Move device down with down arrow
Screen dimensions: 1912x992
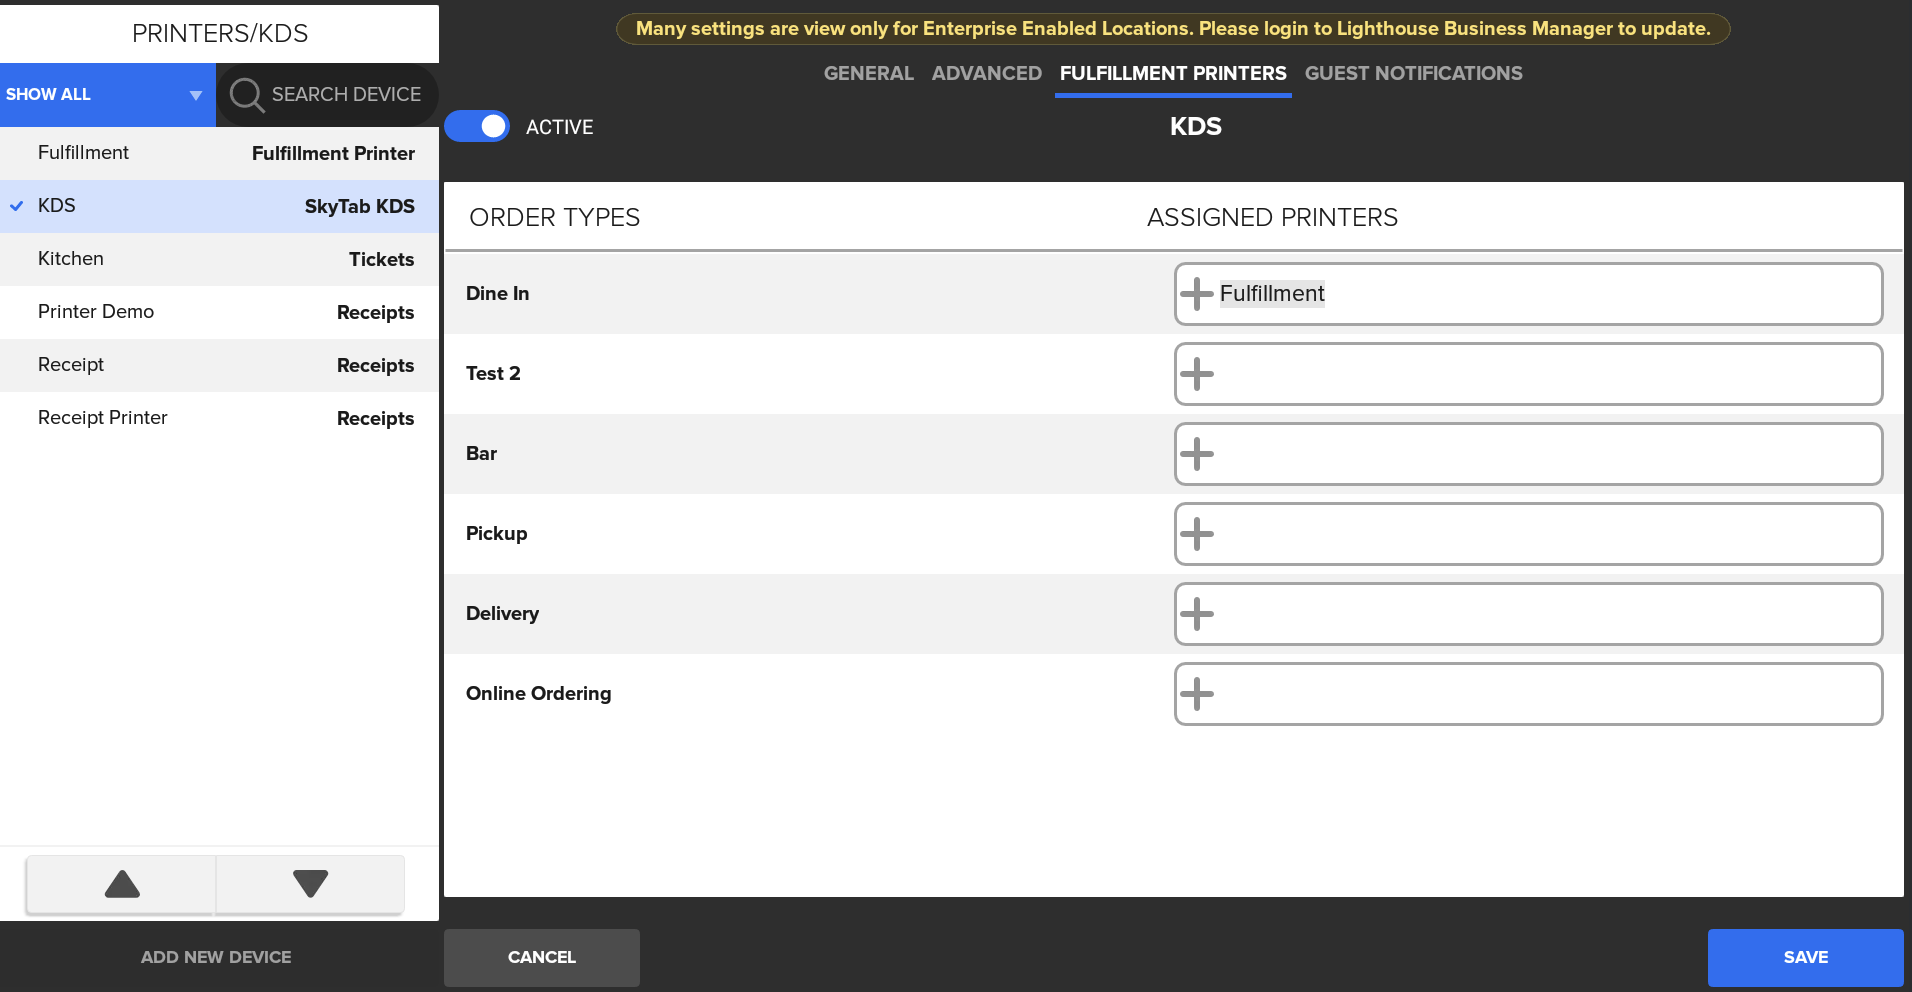310,884
